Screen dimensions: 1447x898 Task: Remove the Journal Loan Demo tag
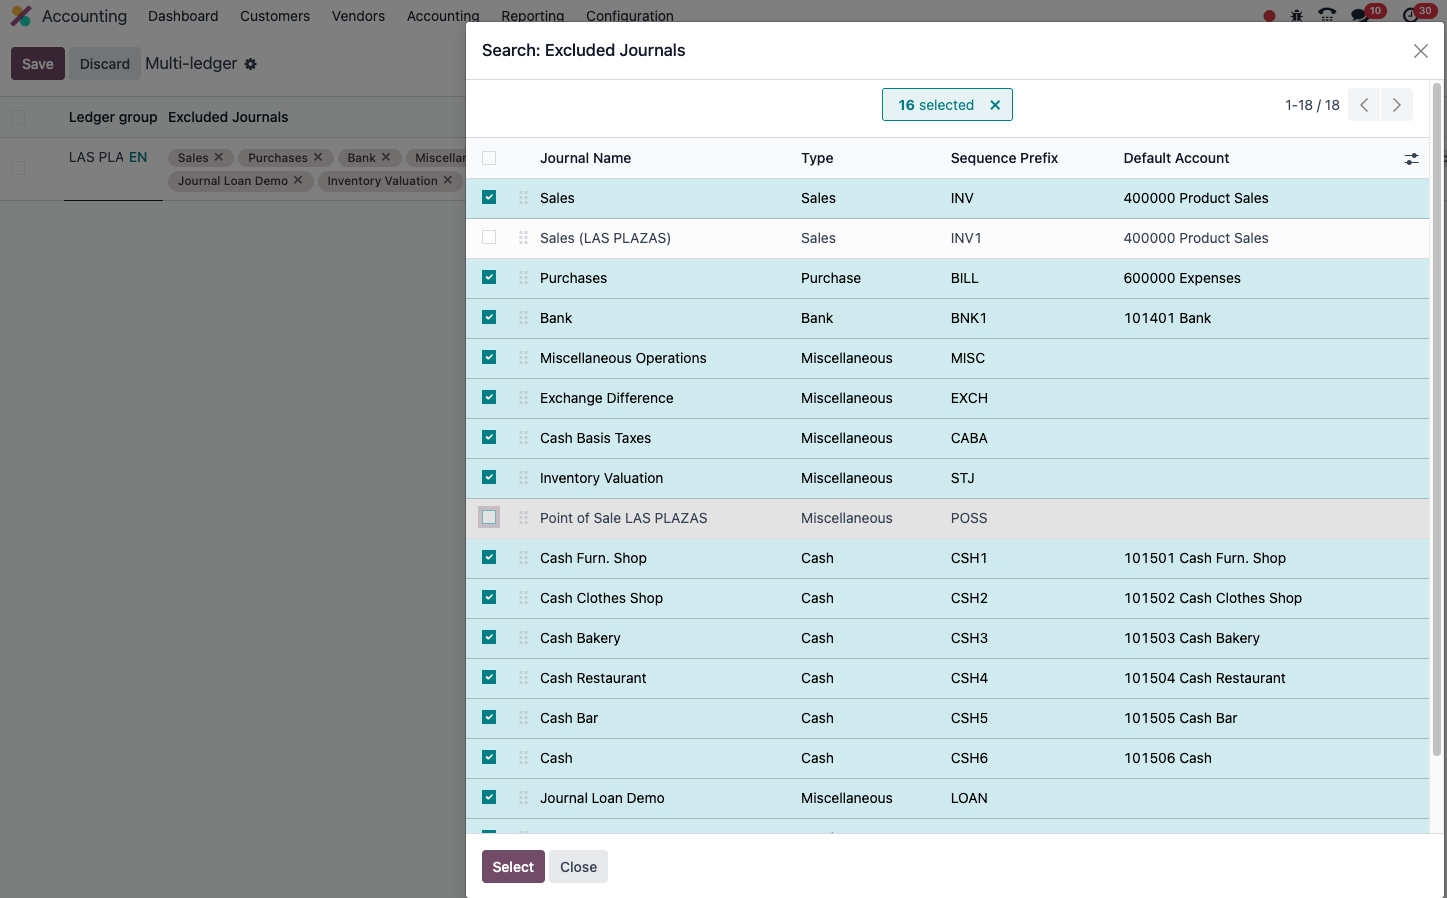click(x=298, y=180)
